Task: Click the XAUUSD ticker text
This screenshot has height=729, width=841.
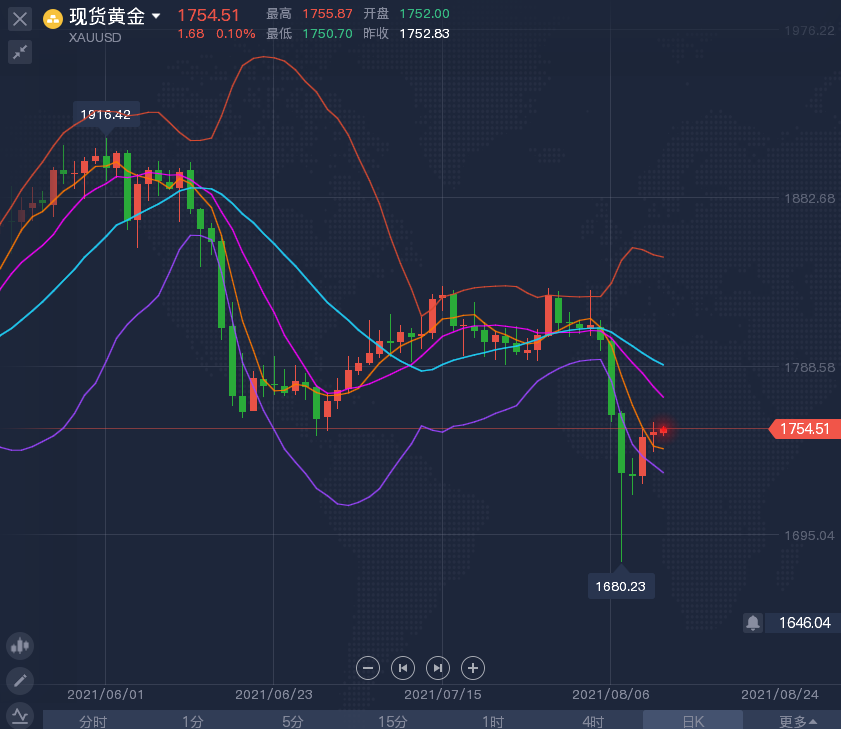Action: click(x=95, y=38)
